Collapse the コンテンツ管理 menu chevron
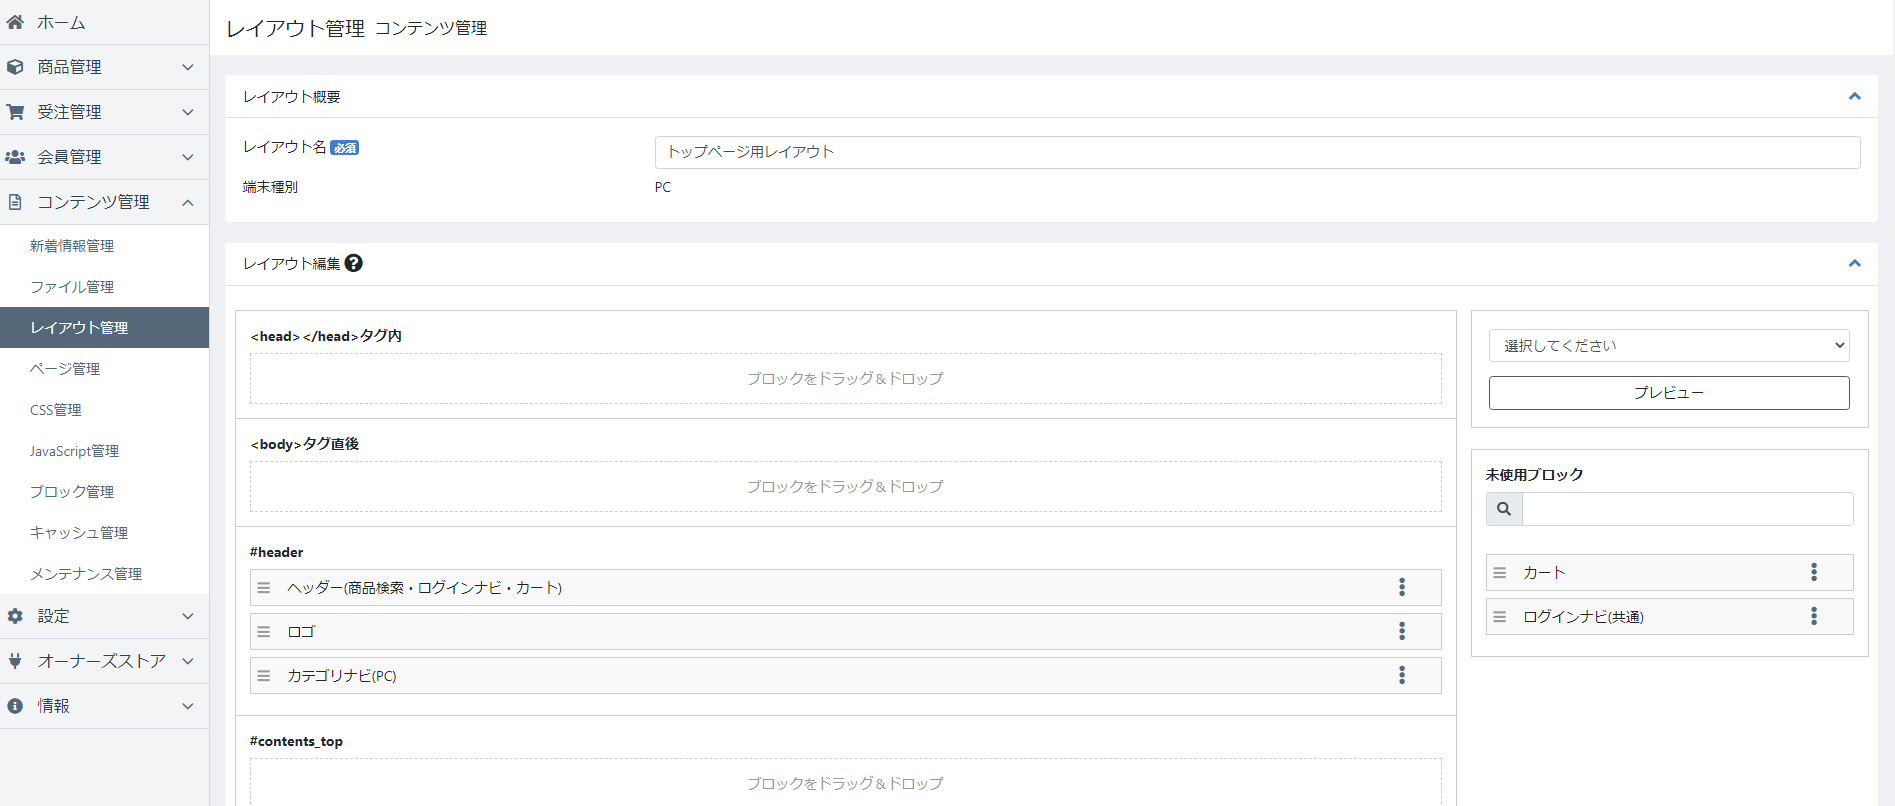Image resolution: width=1895 pixels, height=806 pixels. (188, 202)
